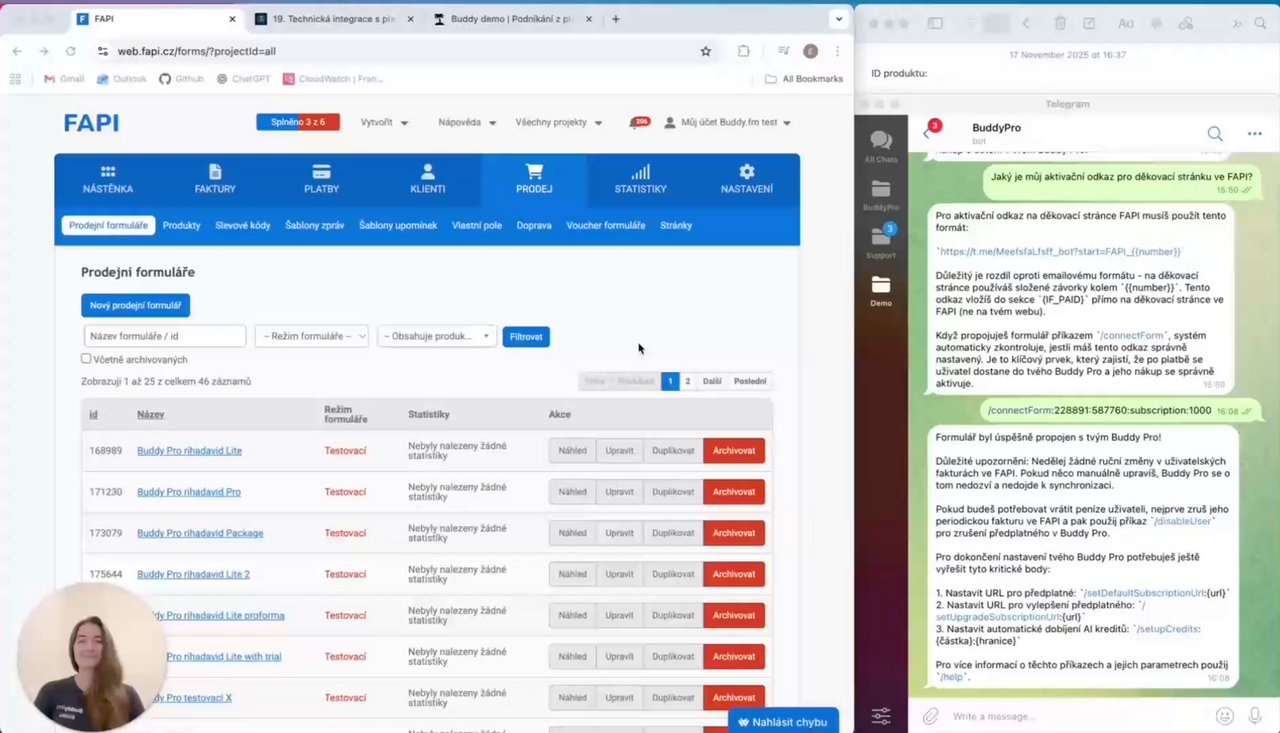The height and width of the screenshot is (733, 1280).
Task: Open Gmail bookmark in bookmarks bar
Action: pyautogui.click(x=64, y=79)
